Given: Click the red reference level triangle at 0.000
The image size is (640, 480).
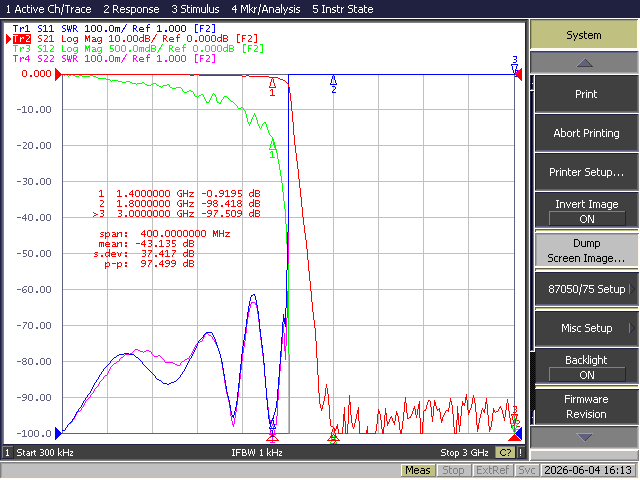Looking at the screenshot, I should [x=58, y=74].
